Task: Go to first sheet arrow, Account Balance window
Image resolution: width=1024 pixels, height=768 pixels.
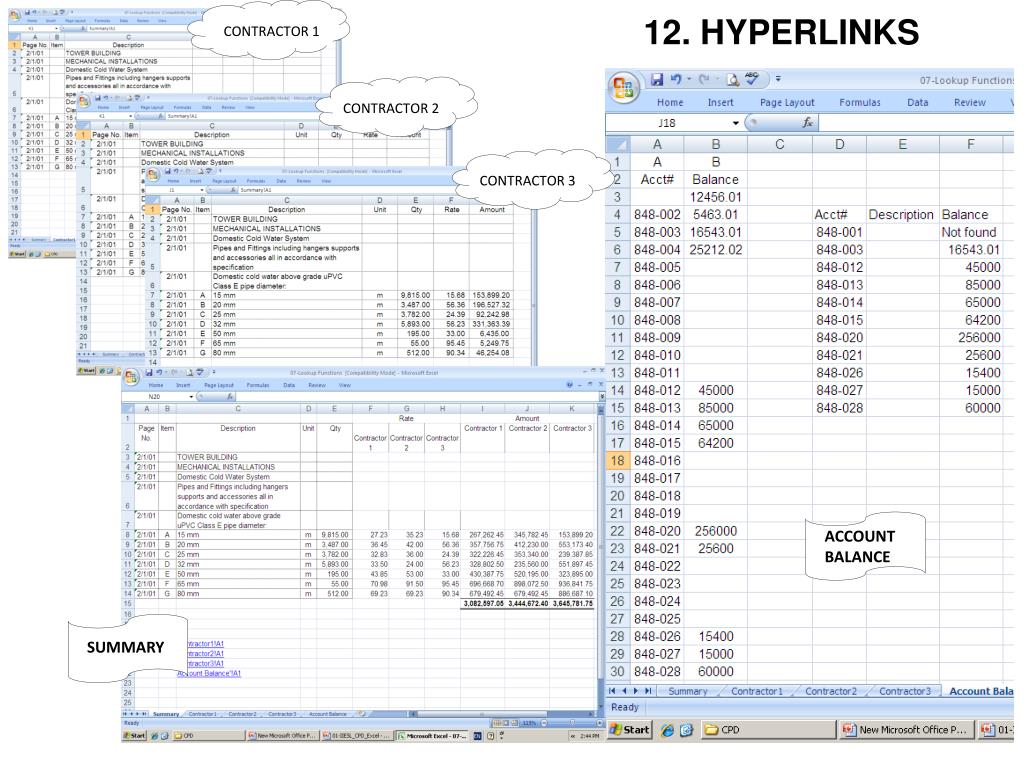Action: [x=612, y=691]
